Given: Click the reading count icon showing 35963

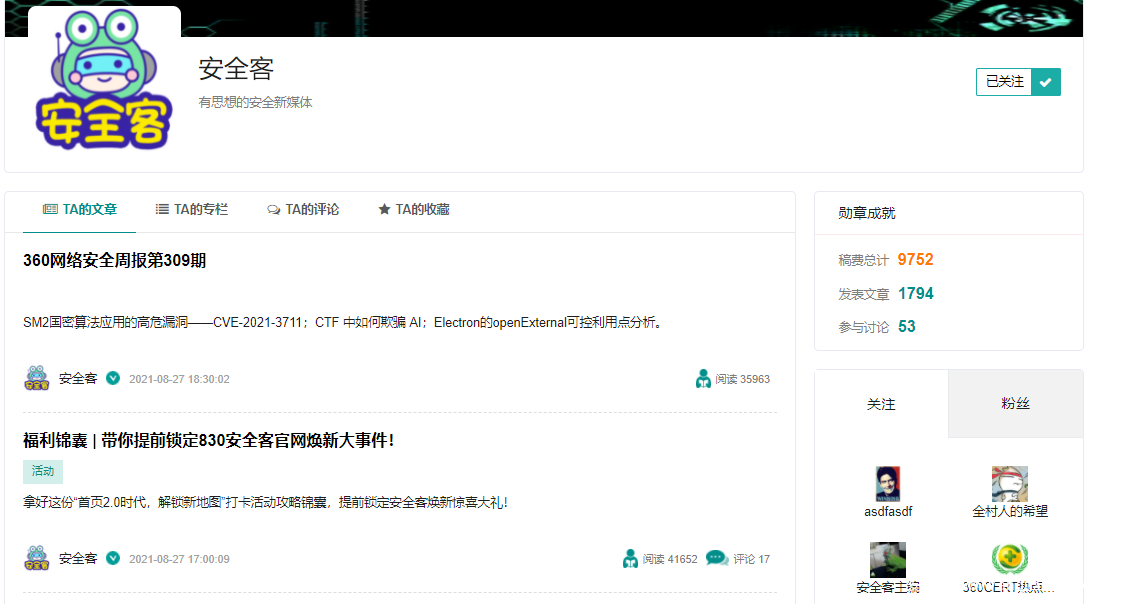Looking at the screenshot, I should coord(704,379).
